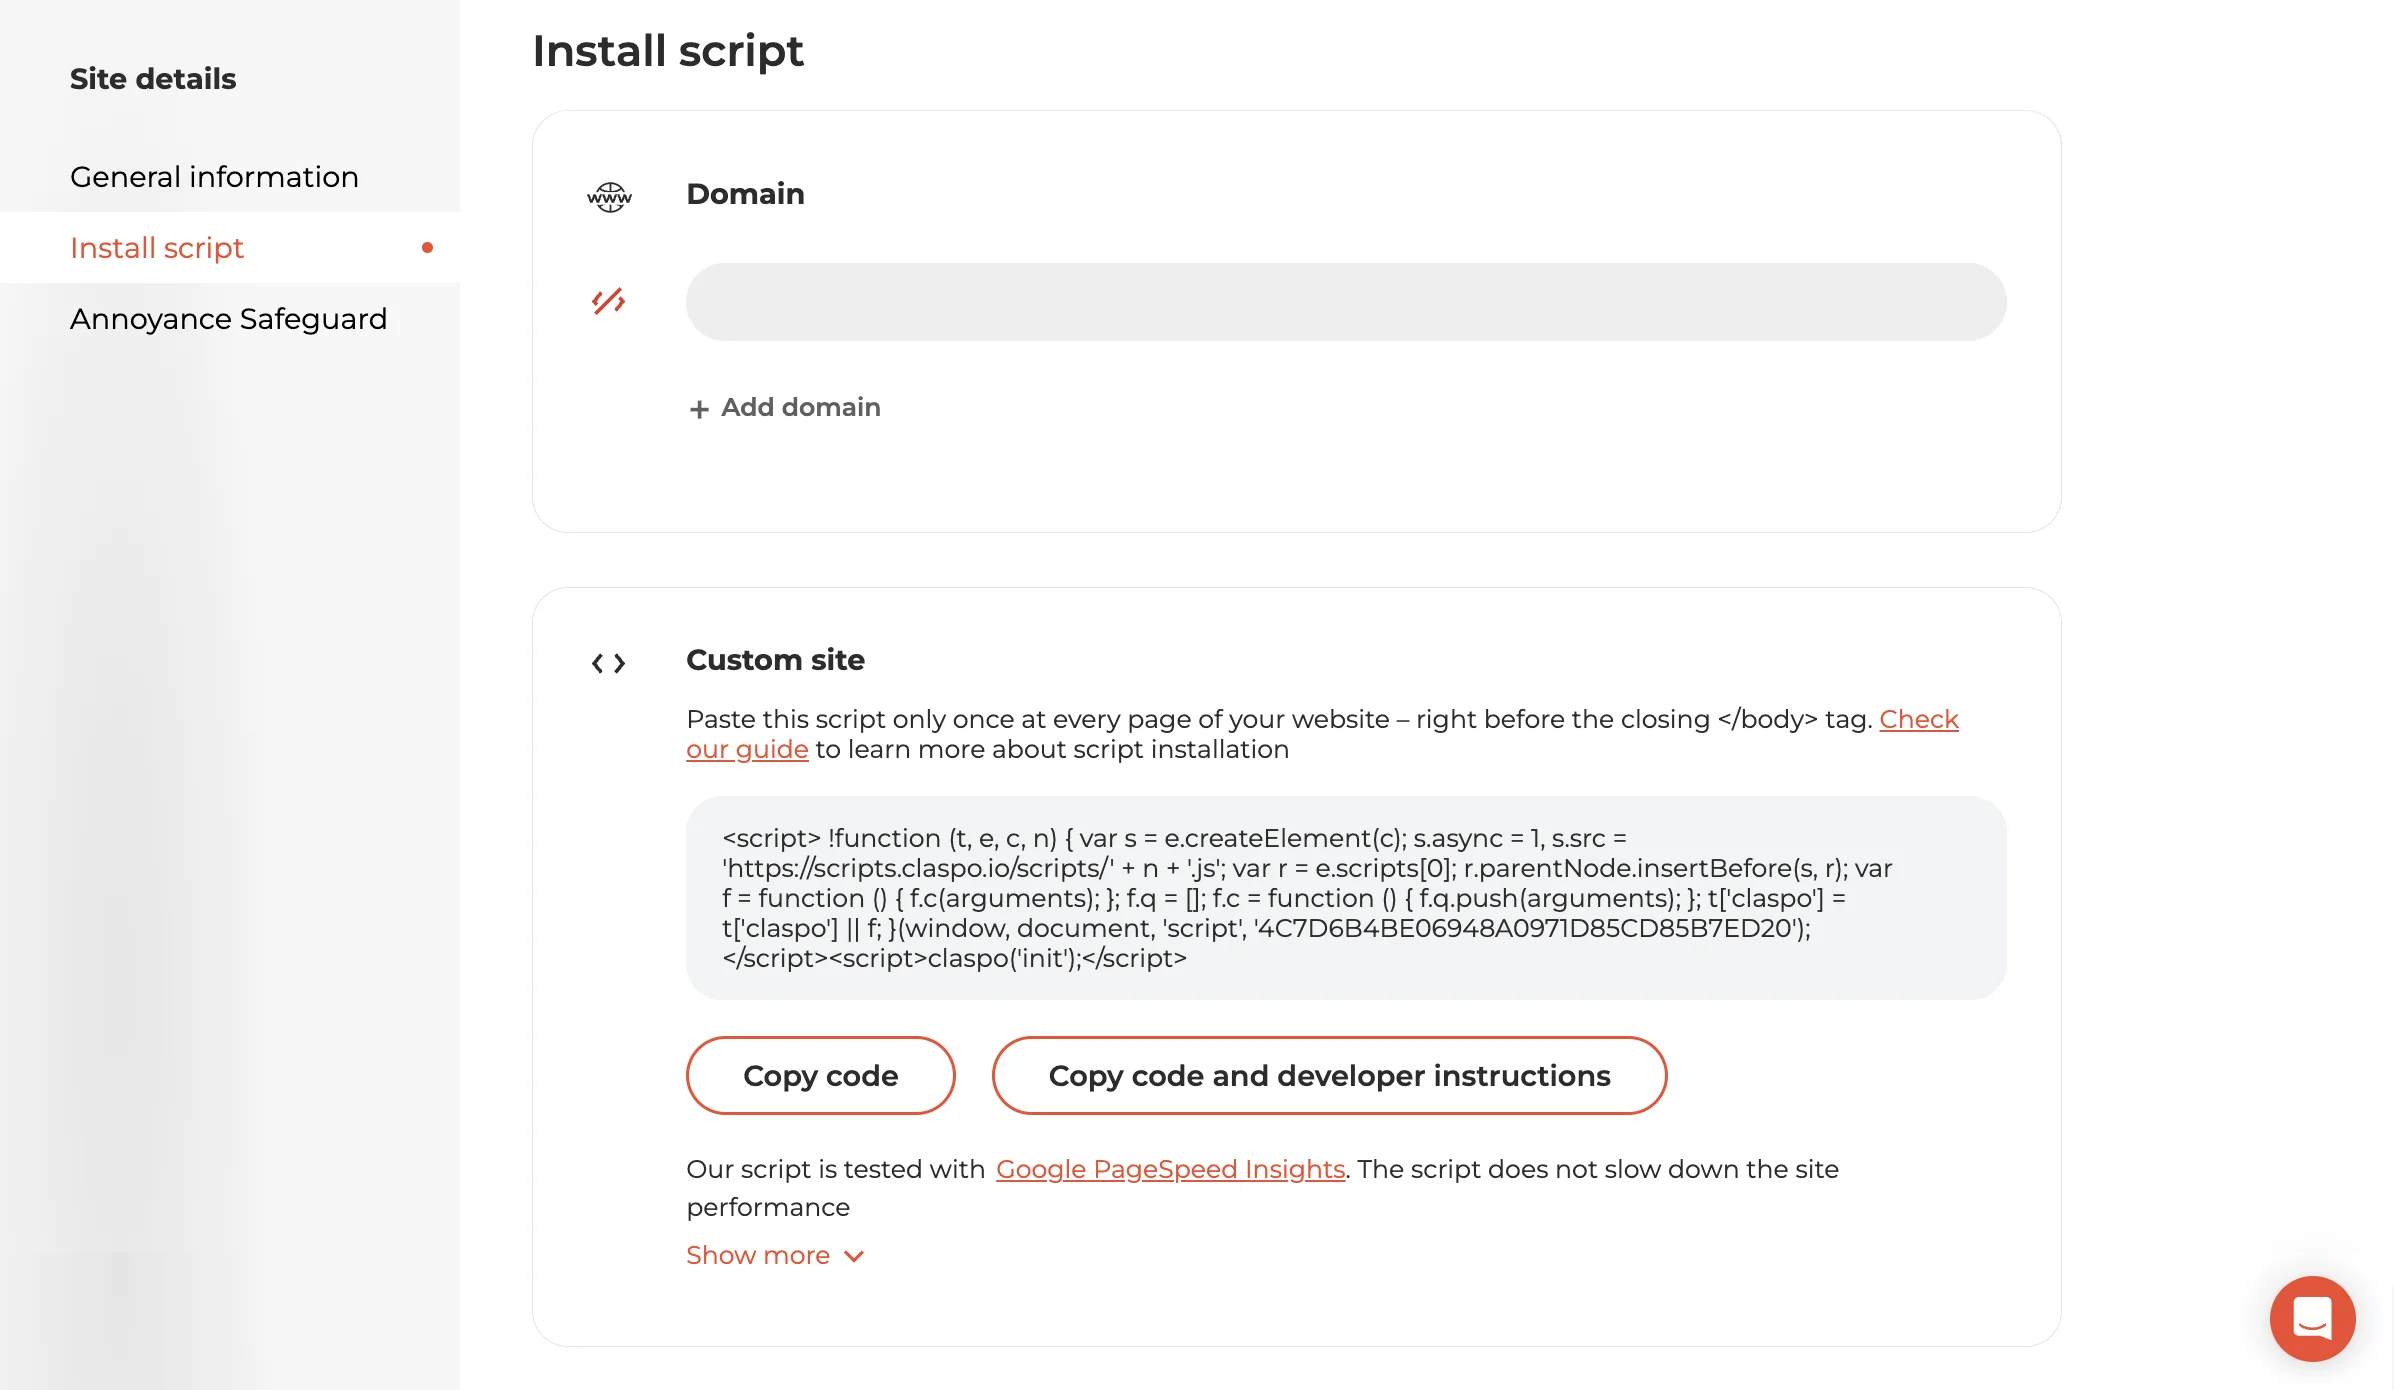2394x1390 pixels.
Task: Expand the Show more chevron arrow
Action: (x=854, y=1256)
